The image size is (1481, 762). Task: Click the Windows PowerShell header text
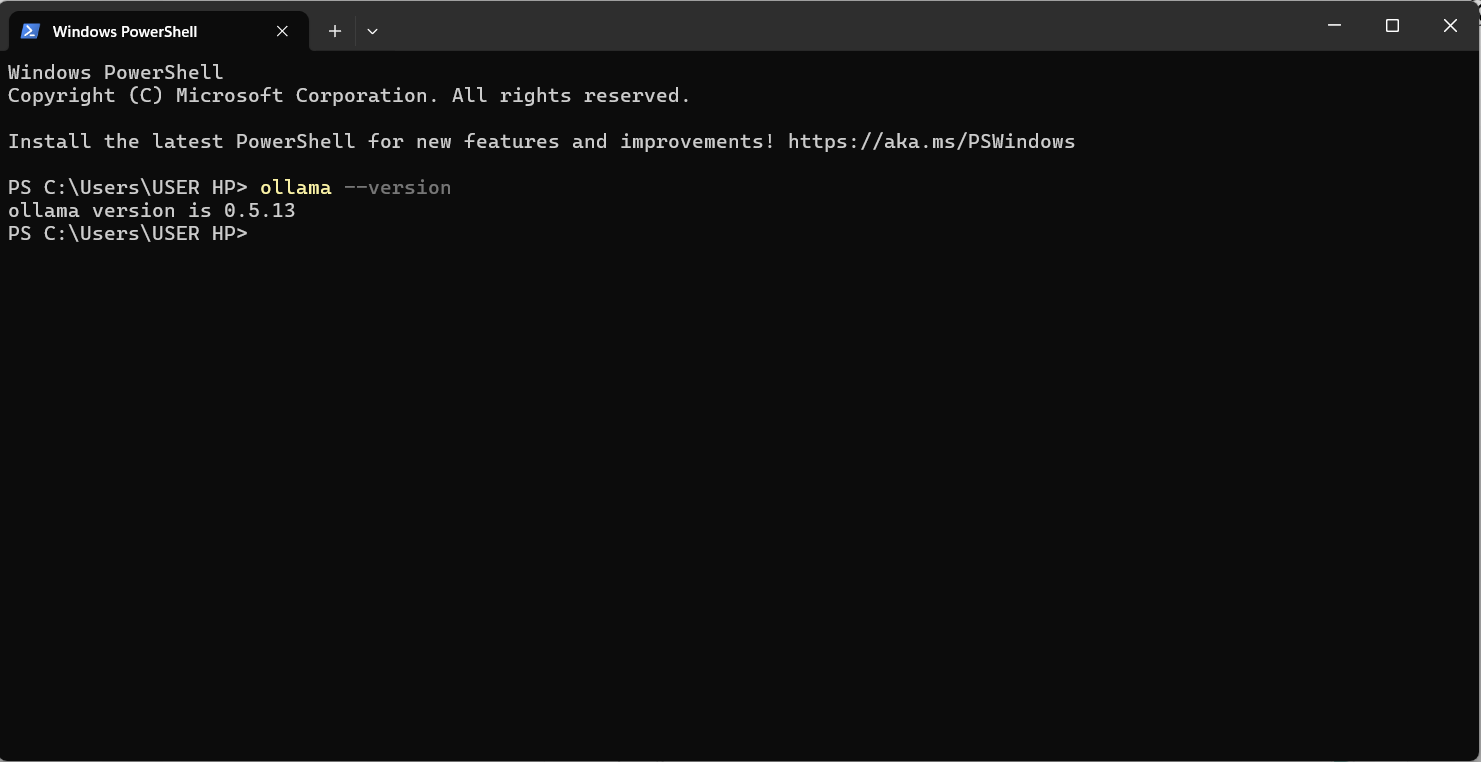pyautogui.click(x=115, y=71)
